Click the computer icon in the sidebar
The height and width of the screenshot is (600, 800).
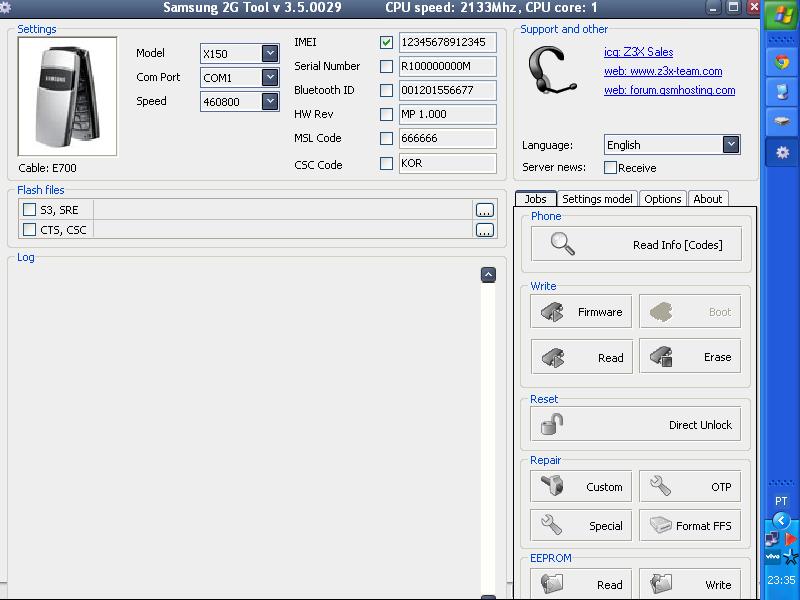[781, 91]
